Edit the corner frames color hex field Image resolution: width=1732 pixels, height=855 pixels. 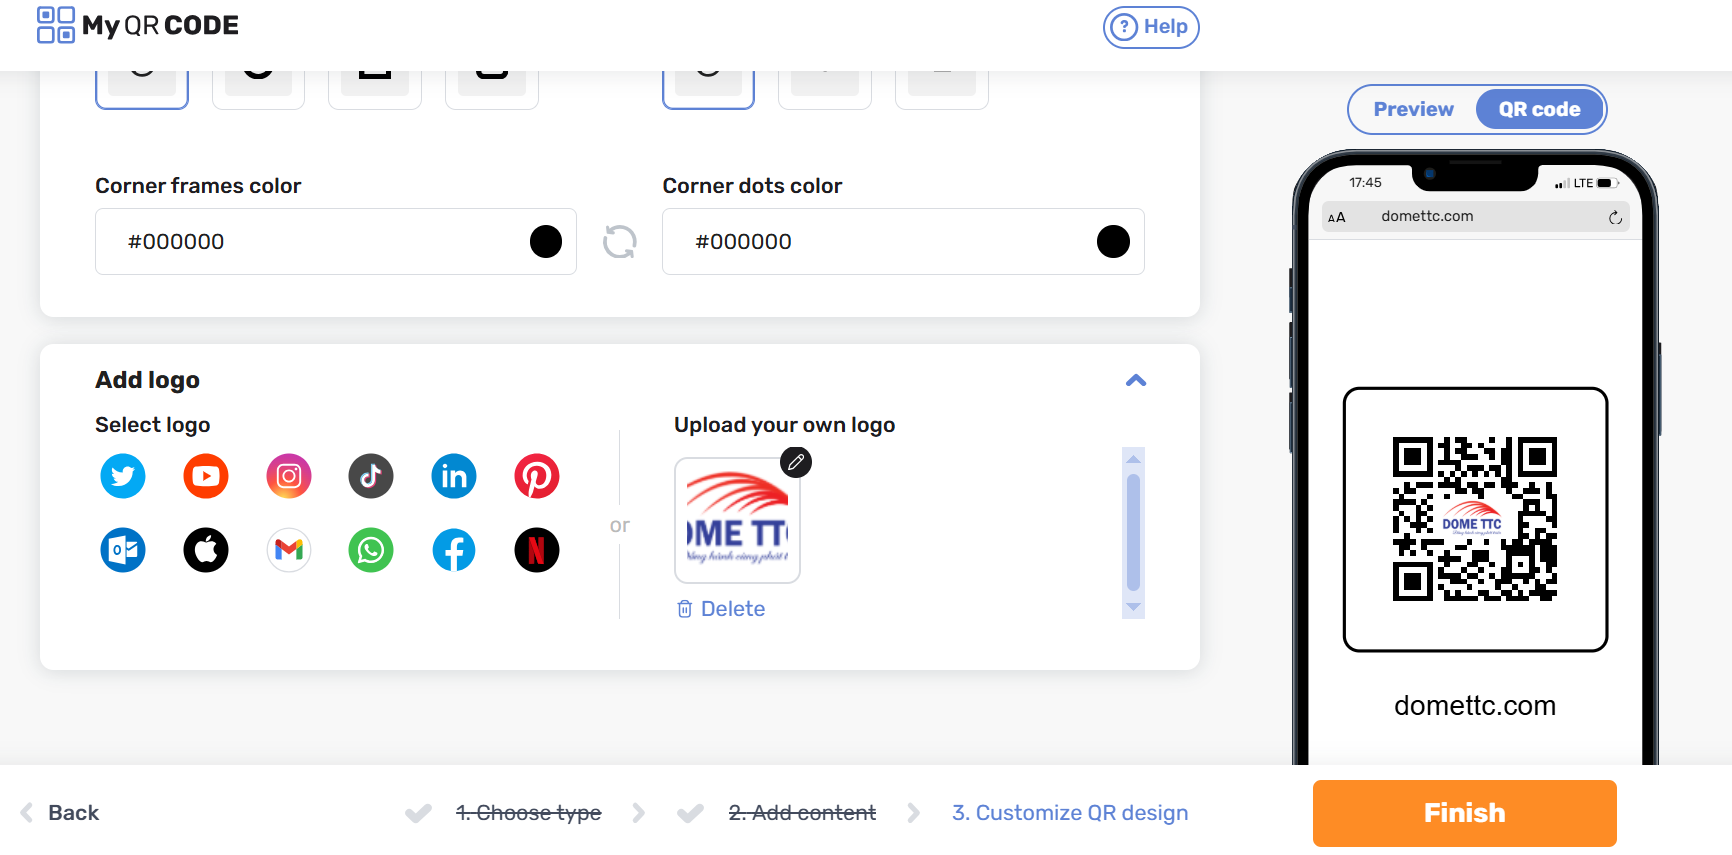(x=336, y=241)
